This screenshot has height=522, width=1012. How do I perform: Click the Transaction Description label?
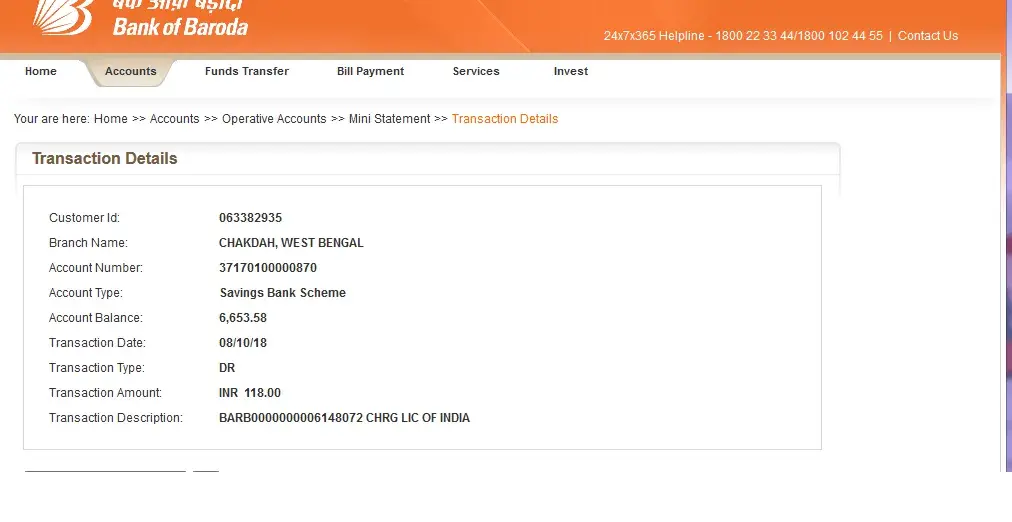(116, 418)
